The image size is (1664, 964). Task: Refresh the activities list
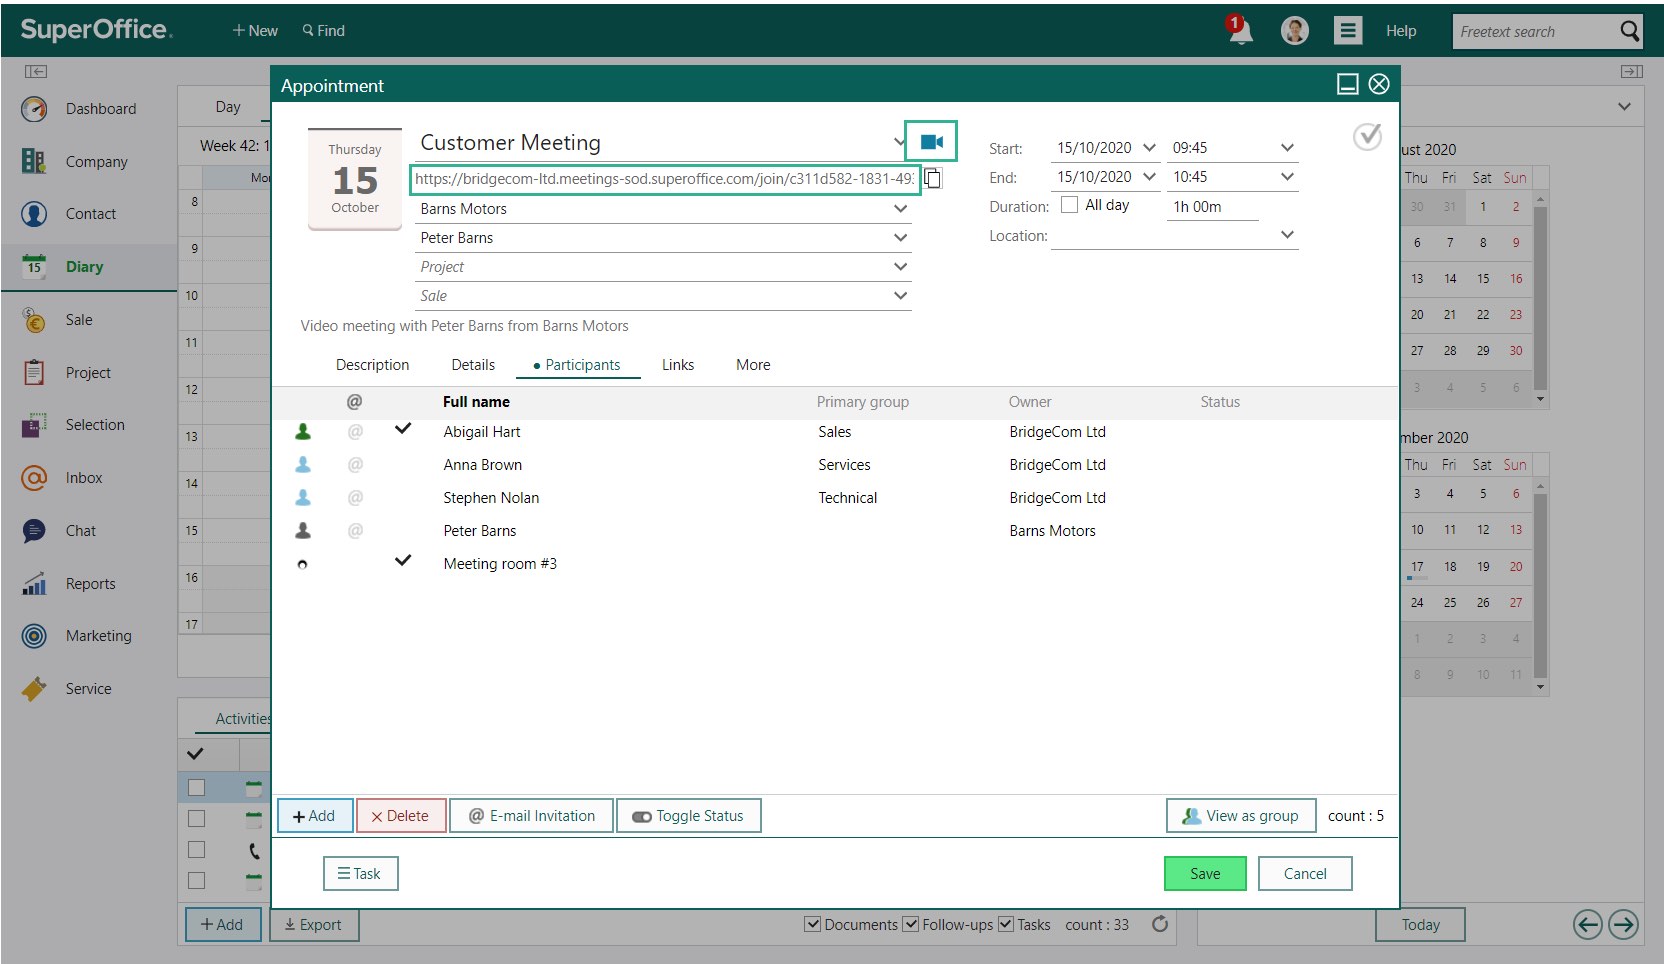pyautogui.click(x=1160, y=924)
